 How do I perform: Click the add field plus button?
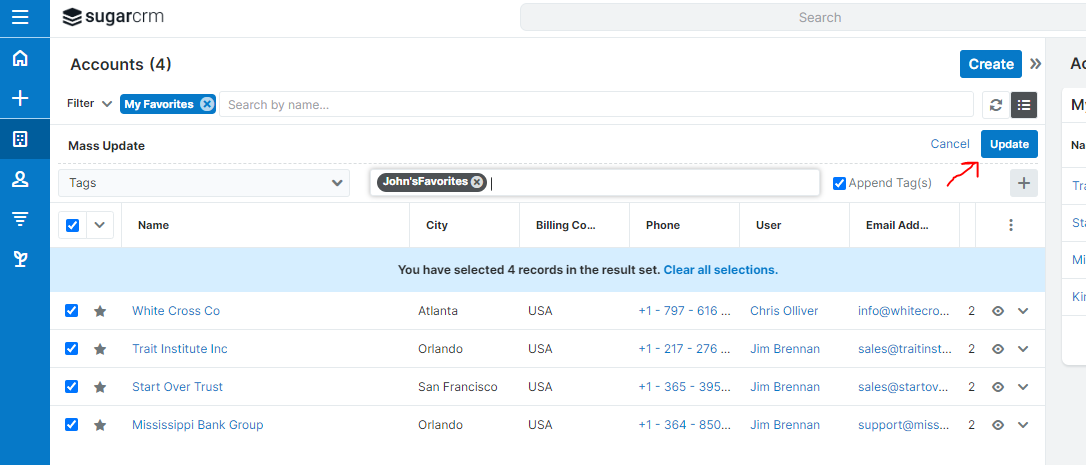[x=1023, y=183]
